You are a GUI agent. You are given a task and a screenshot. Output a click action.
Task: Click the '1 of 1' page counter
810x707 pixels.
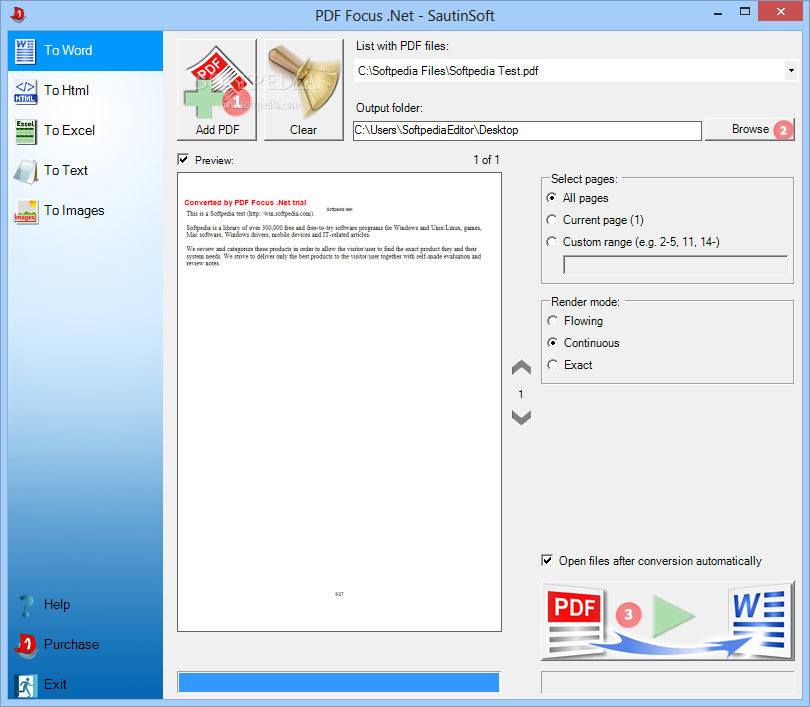pyautogui.click(x=486, y=160)
